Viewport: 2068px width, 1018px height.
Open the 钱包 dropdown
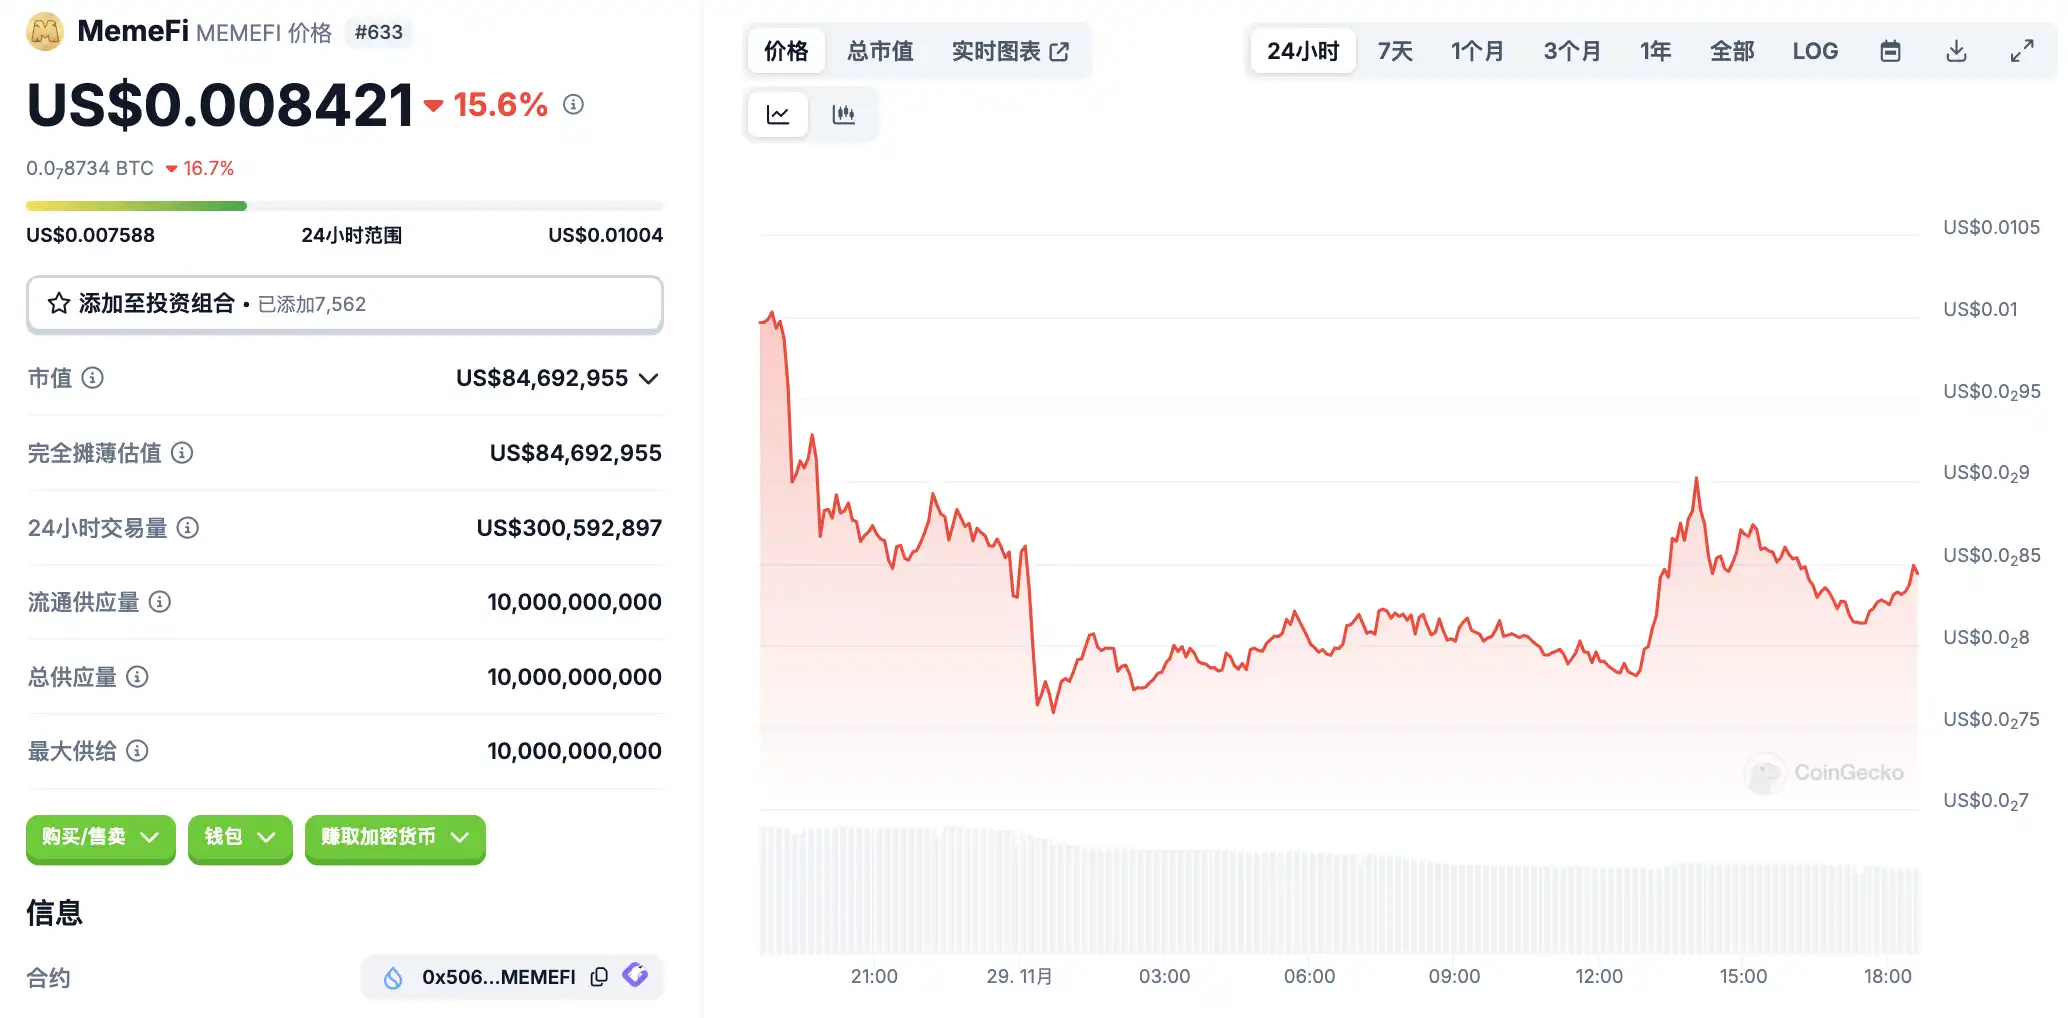[240, 837]
